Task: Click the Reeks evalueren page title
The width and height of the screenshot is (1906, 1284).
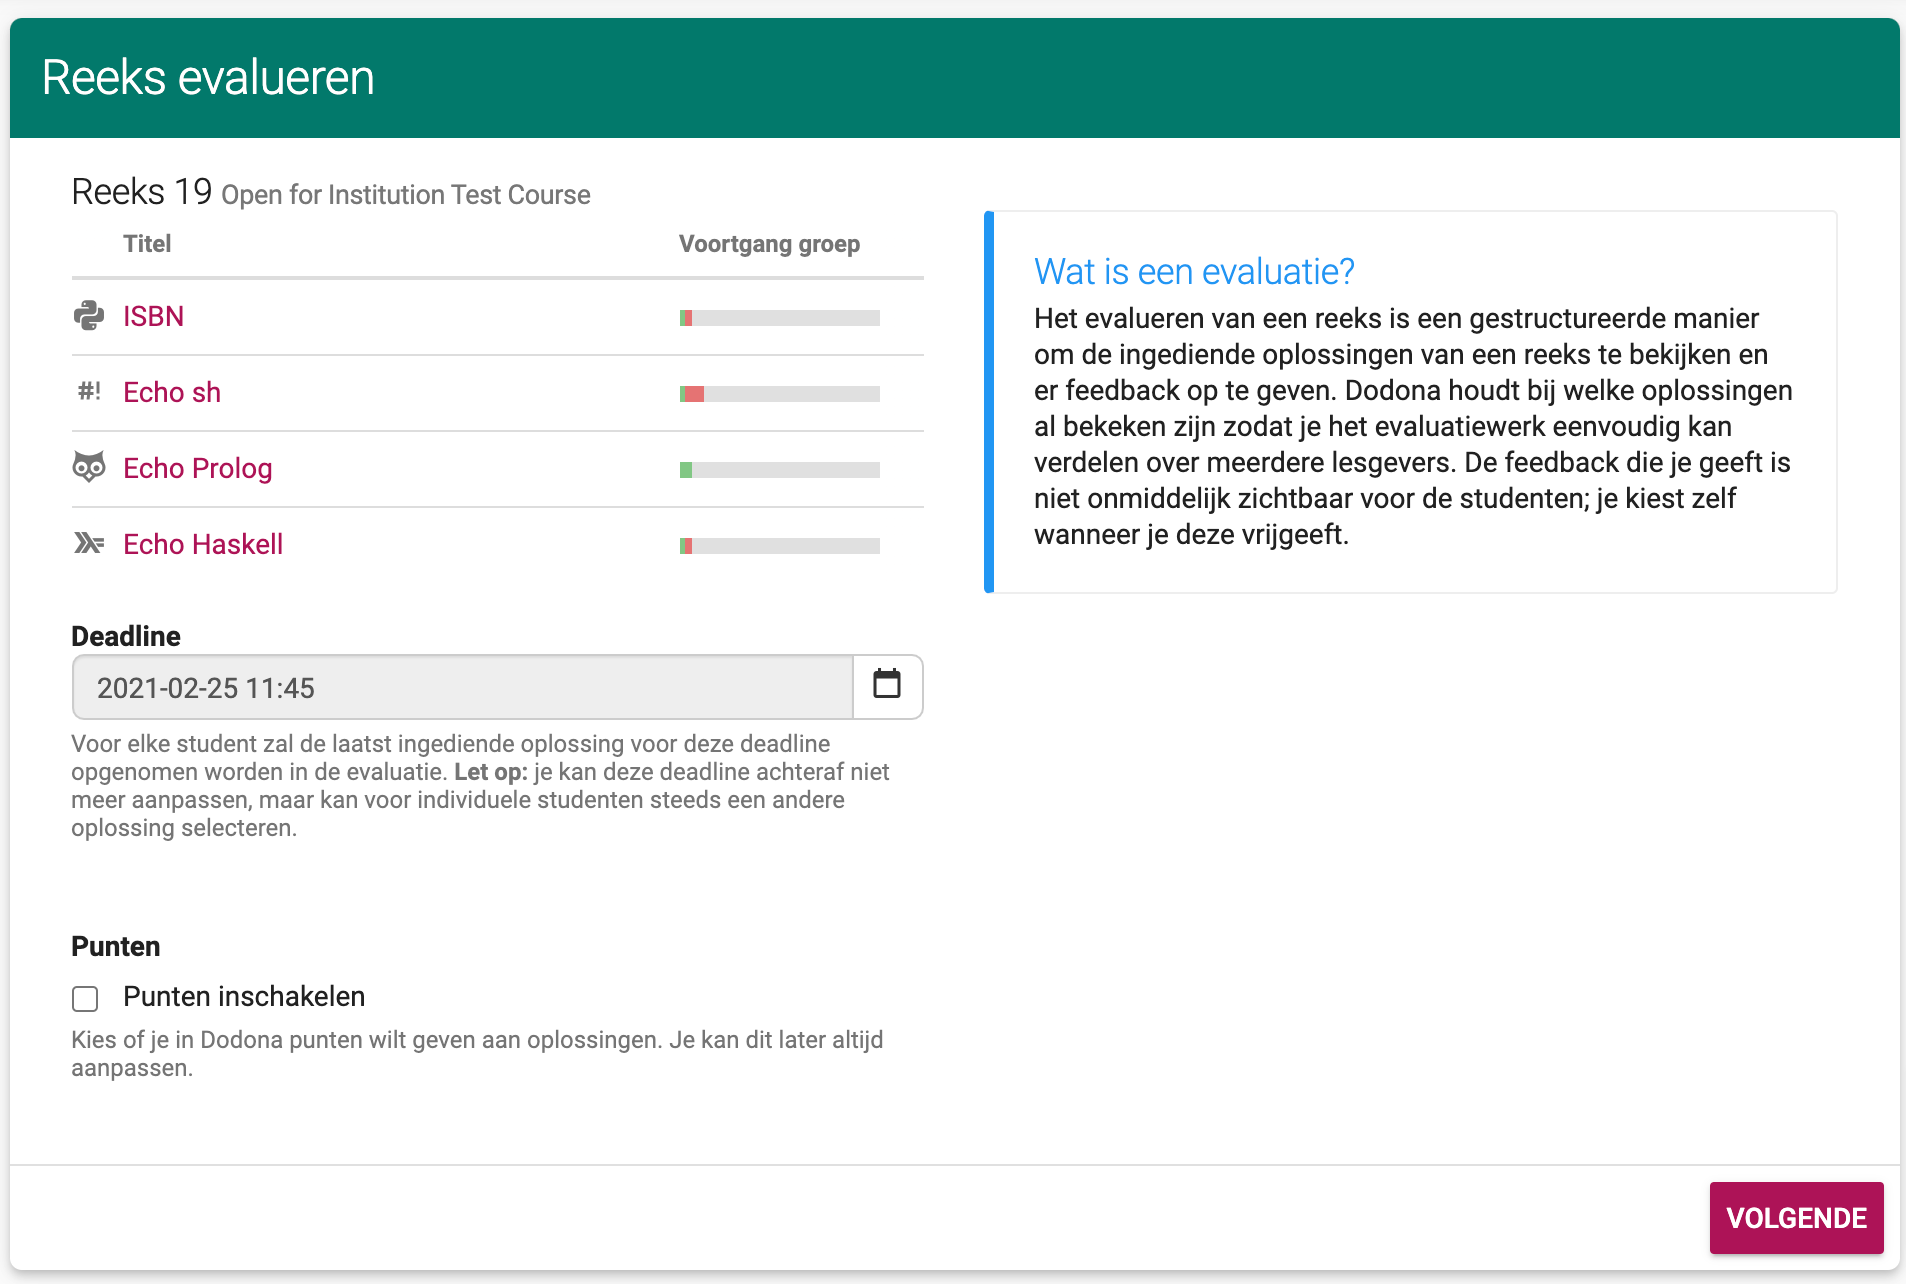Action: tap(208, 77)
